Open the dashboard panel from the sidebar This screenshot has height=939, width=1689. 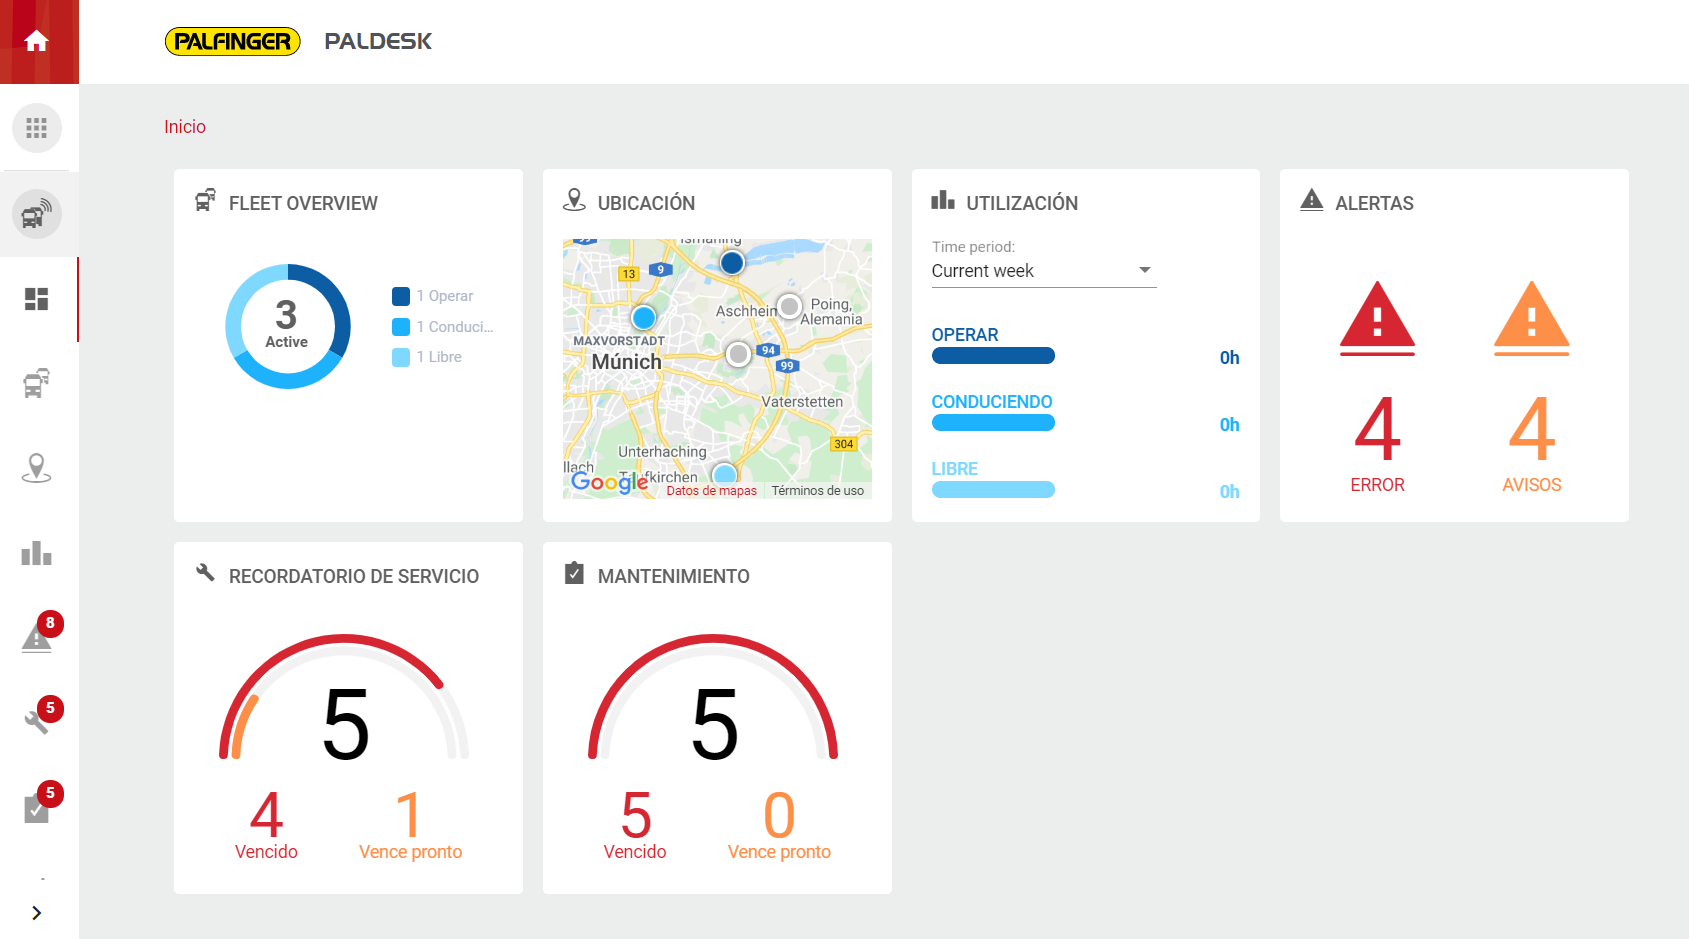(x=38, y=299)
